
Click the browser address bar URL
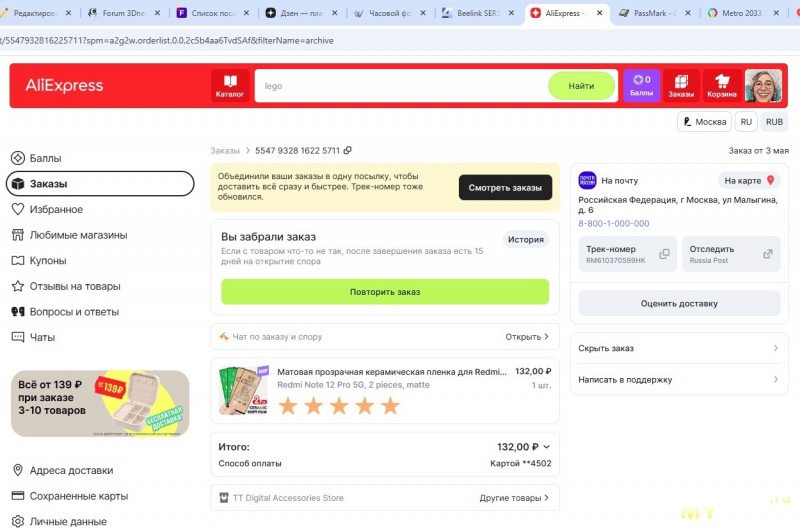click(167, 40)
